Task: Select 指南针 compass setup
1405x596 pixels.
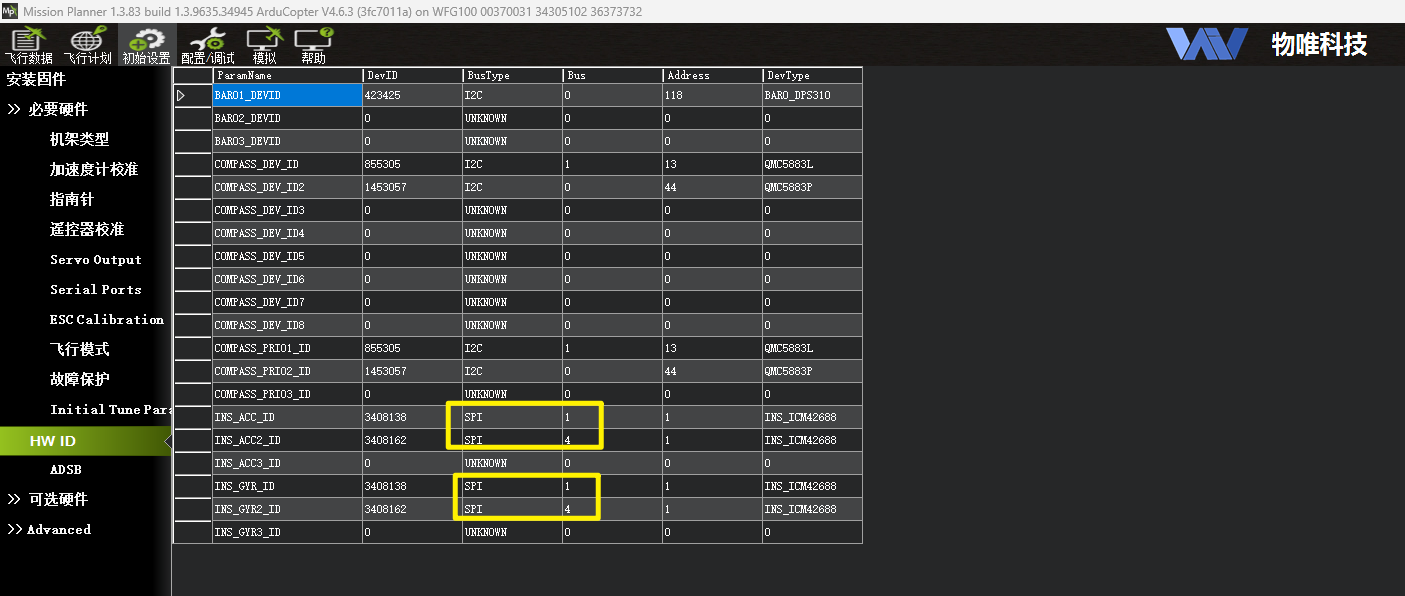Action: click(72, 199)
